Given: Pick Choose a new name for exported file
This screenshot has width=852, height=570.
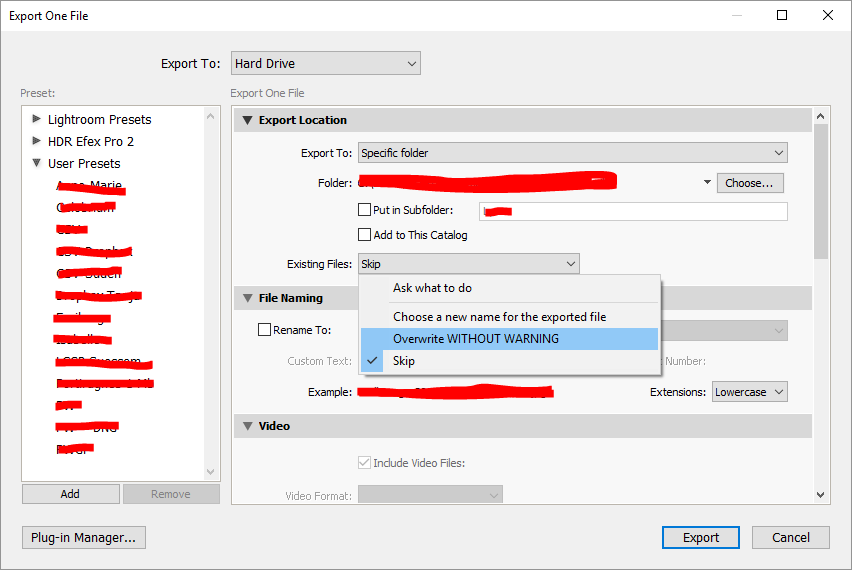Looking at the screenshot, I should 499,317.
